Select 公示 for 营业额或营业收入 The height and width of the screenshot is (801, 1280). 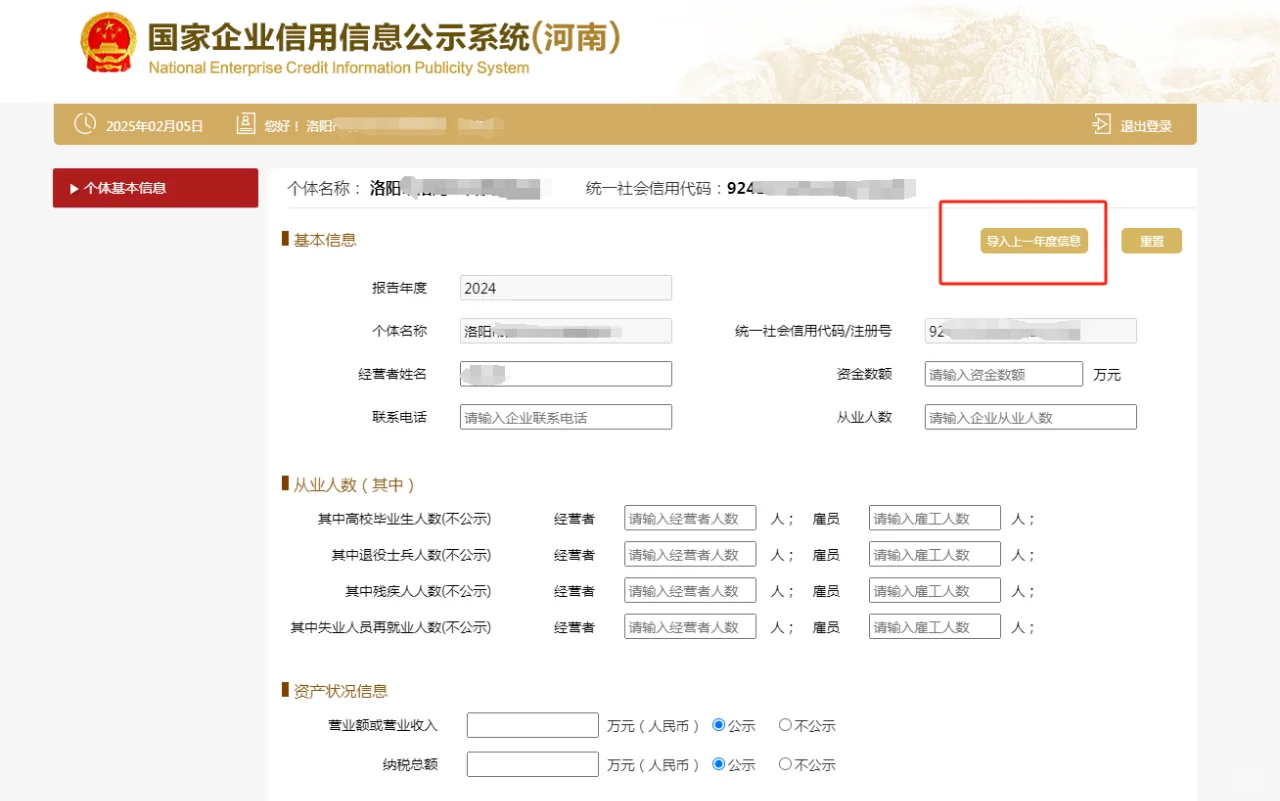pos(718,725)
